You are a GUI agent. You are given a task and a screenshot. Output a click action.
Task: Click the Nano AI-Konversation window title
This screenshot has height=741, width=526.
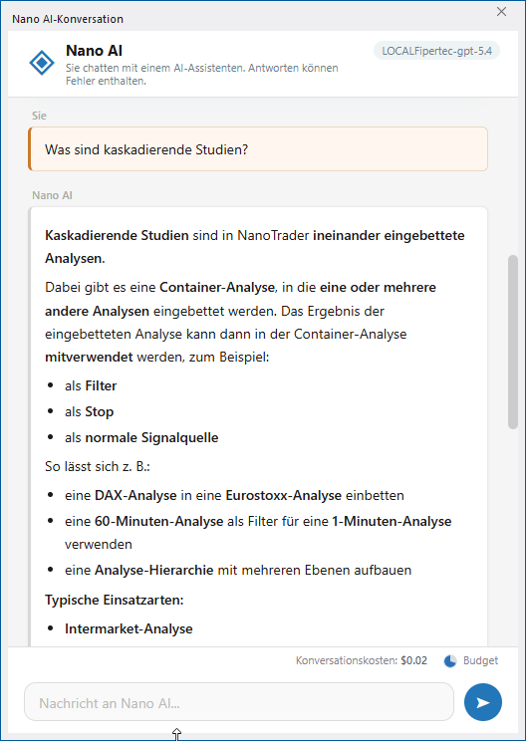(68, 19)
